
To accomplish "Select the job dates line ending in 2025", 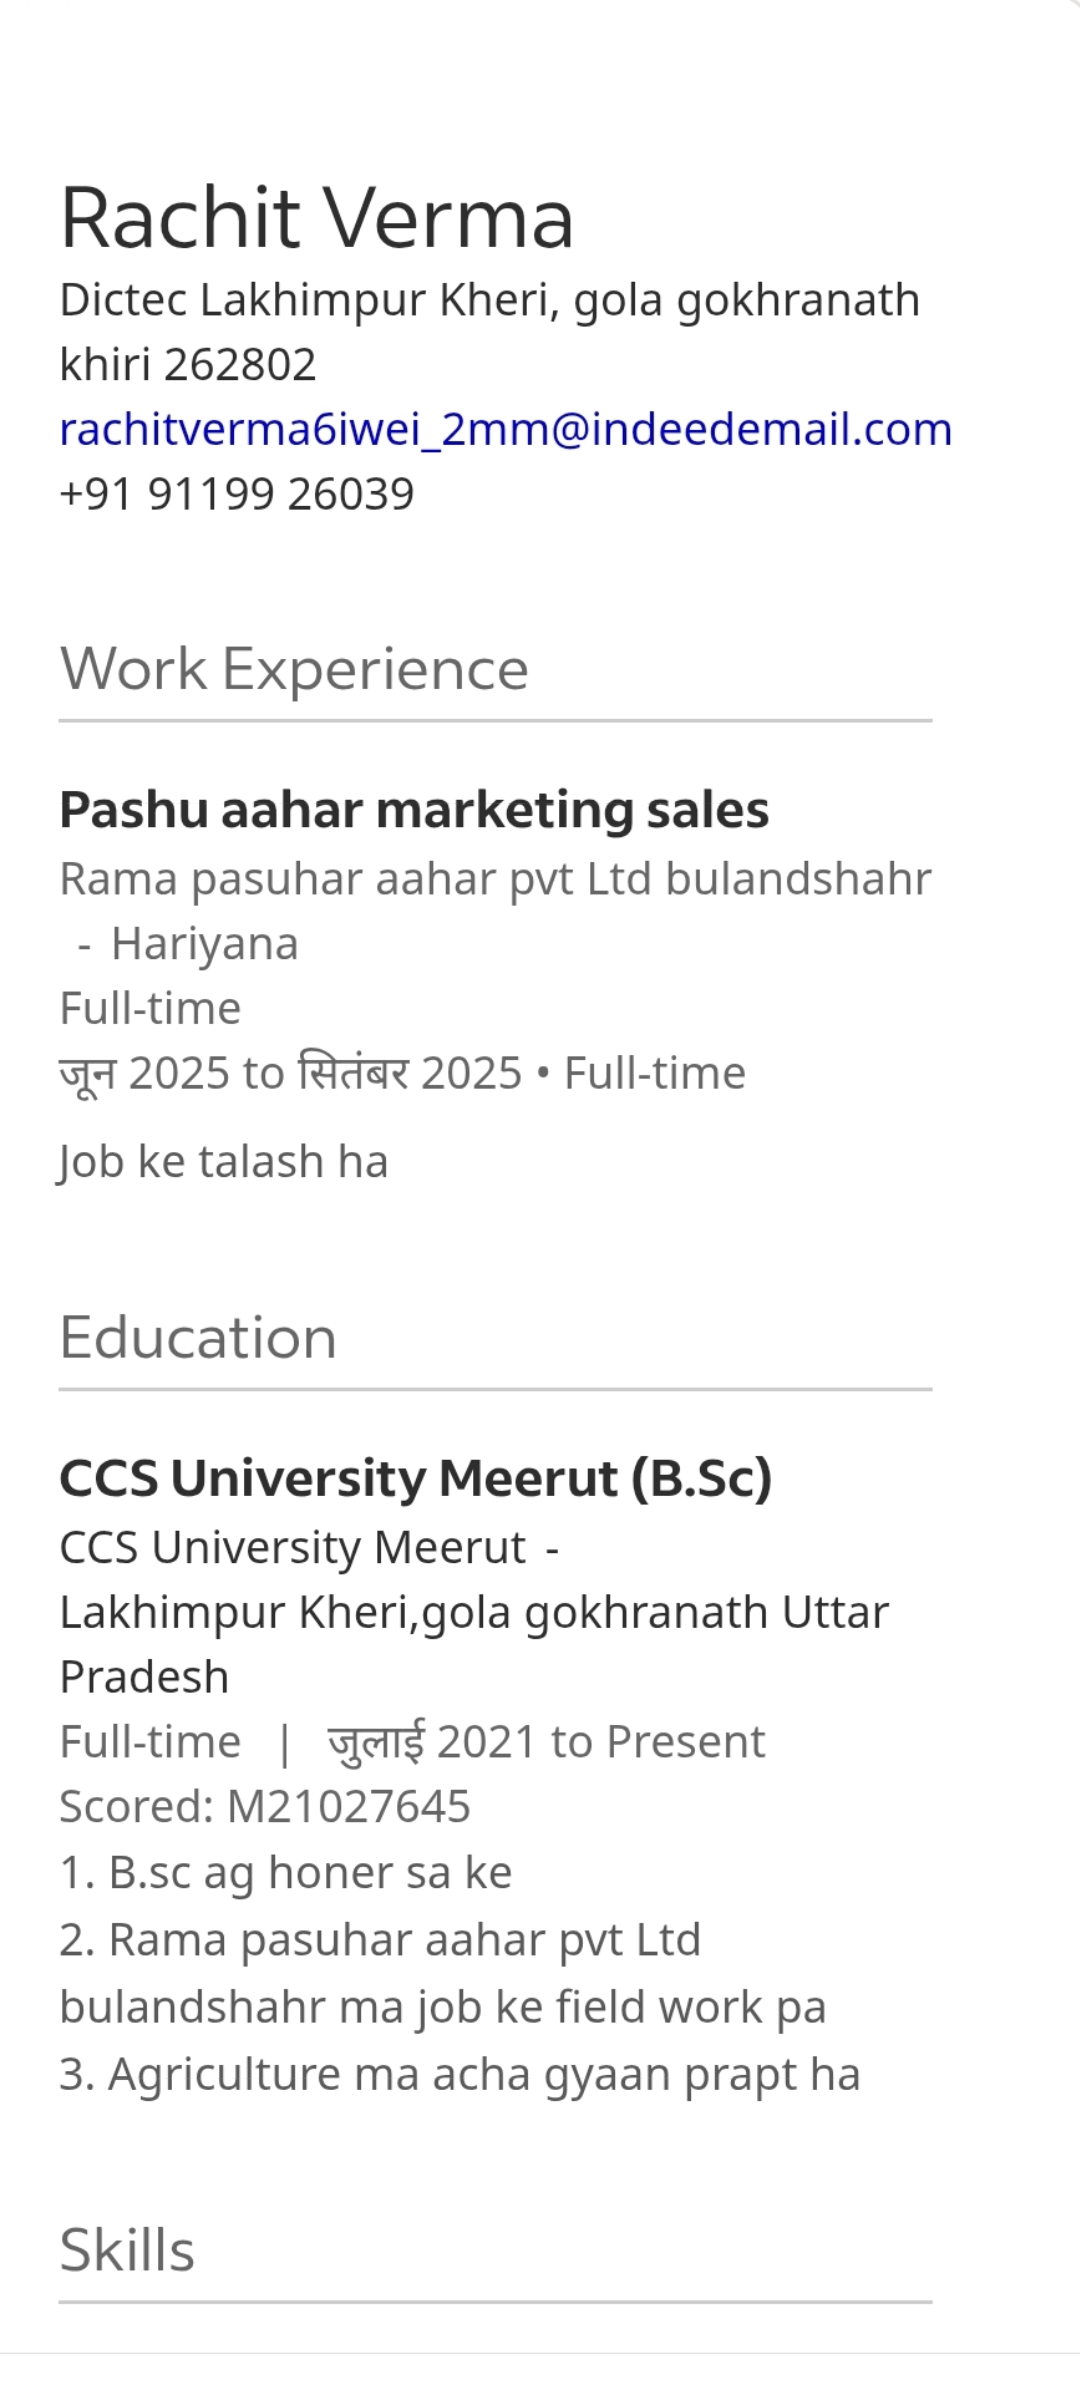I will point(402,1073).
